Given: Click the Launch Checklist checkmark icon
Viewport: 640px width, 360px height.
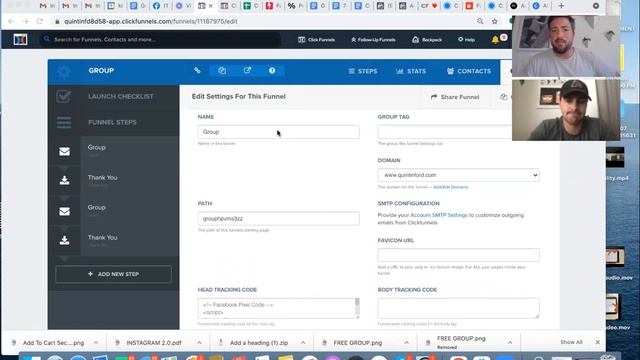Looking at the screenshot, I should (64, 97).
